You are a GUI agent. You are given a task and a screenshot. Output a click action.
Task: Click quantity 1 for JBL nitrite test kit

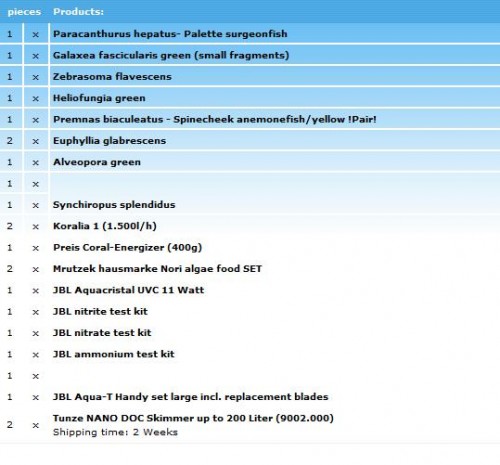(10, 311)
